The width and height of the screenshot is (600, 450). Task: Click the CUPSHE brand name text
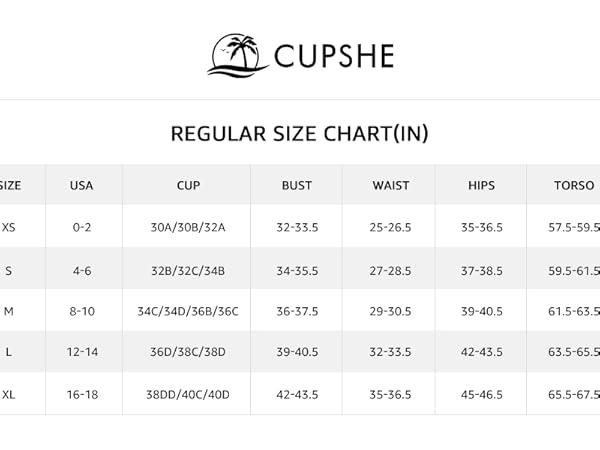tap(334, 56)
